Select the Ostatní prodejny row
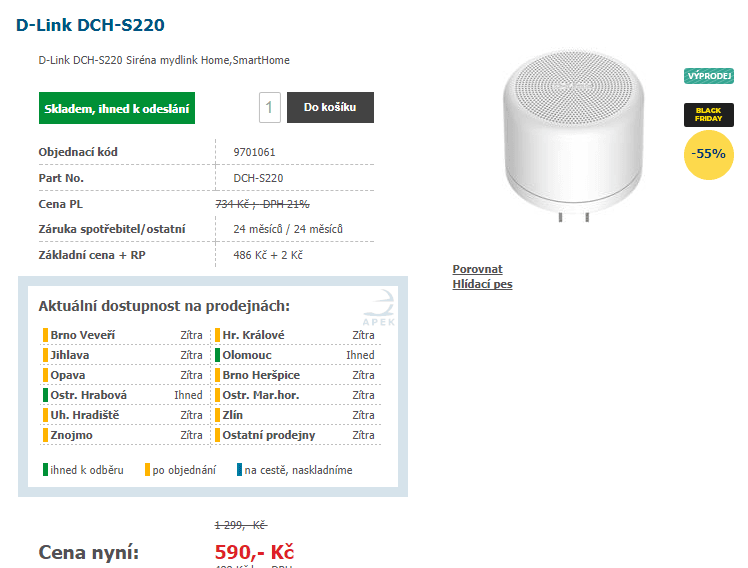 click(295, 435)
